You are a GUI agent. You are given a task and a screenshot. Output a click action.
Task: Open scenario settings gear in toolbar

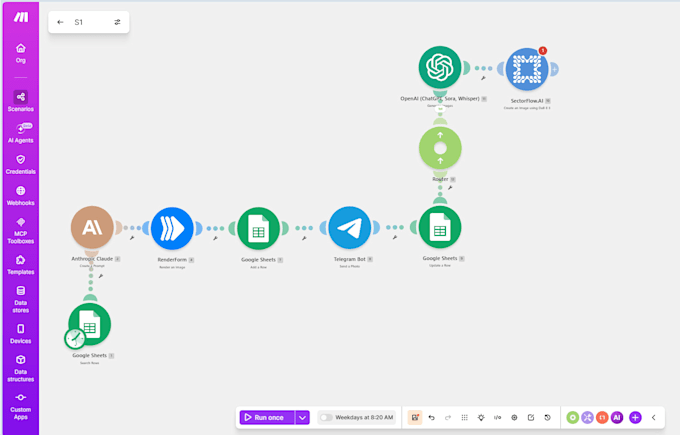click(514, 417)
